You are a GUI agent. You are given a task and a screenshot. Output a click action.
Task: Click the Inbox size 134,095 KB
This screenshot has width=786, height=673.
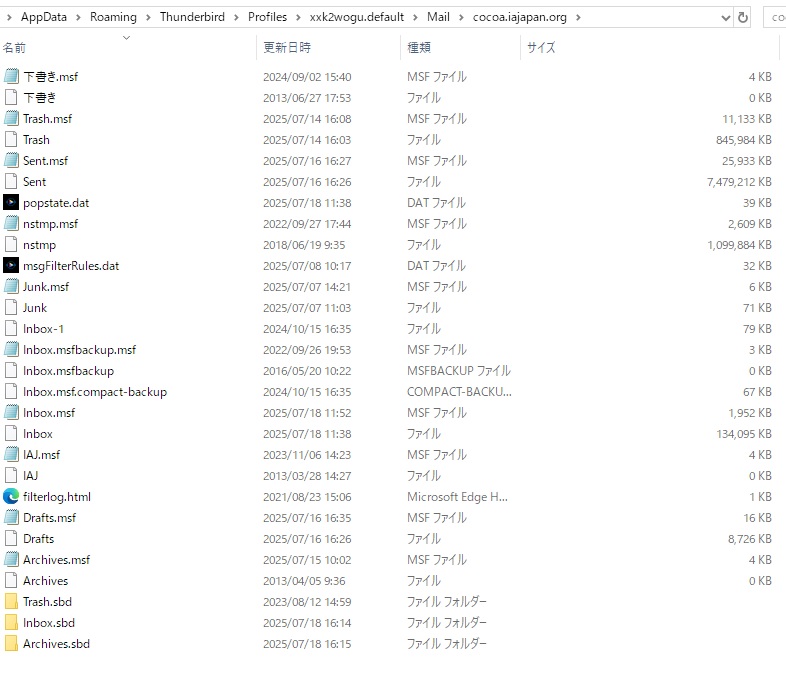pos(744,434)
